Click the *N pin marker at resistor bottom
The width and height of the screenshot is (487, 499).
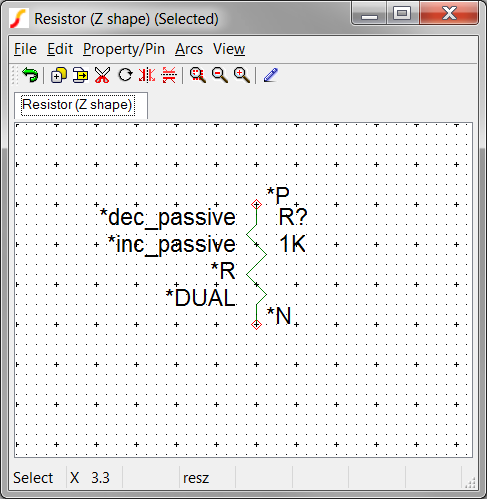256,324
